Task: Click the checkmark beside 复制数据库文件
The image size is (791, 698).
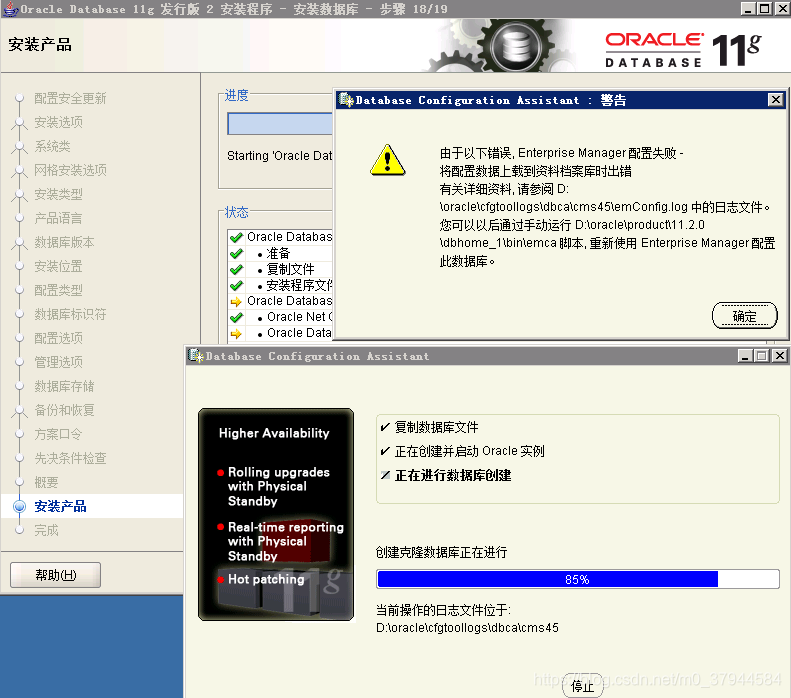Action: [385, 427]
